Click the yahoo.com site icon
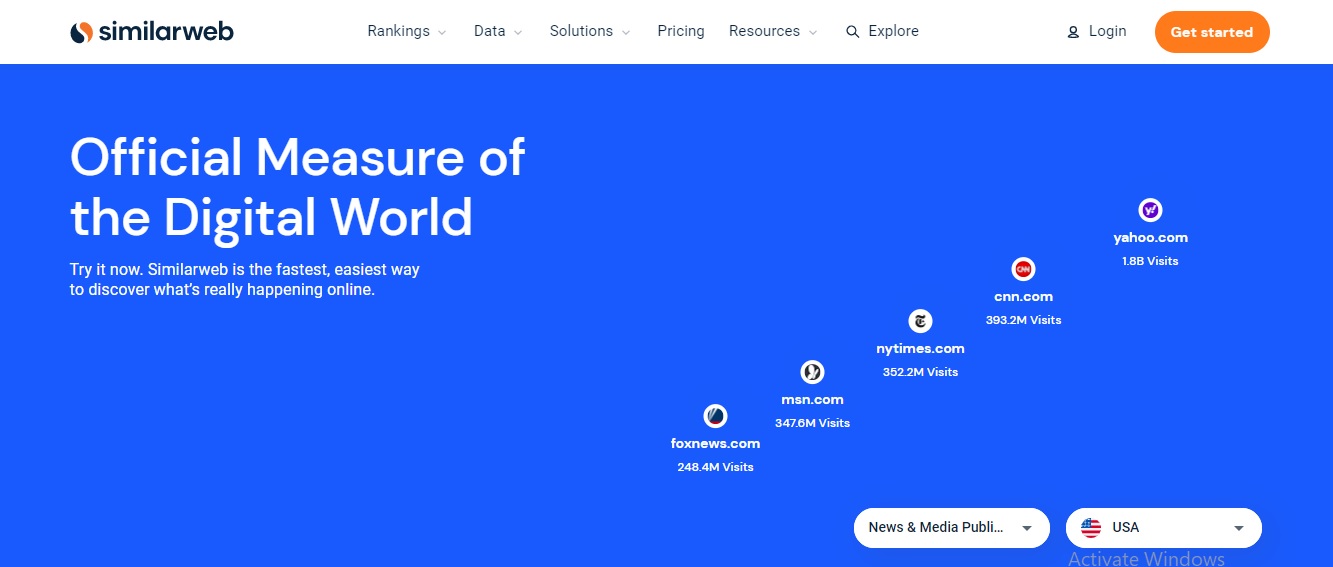This screenshot has width=1333, height=567. [1151, 210]
